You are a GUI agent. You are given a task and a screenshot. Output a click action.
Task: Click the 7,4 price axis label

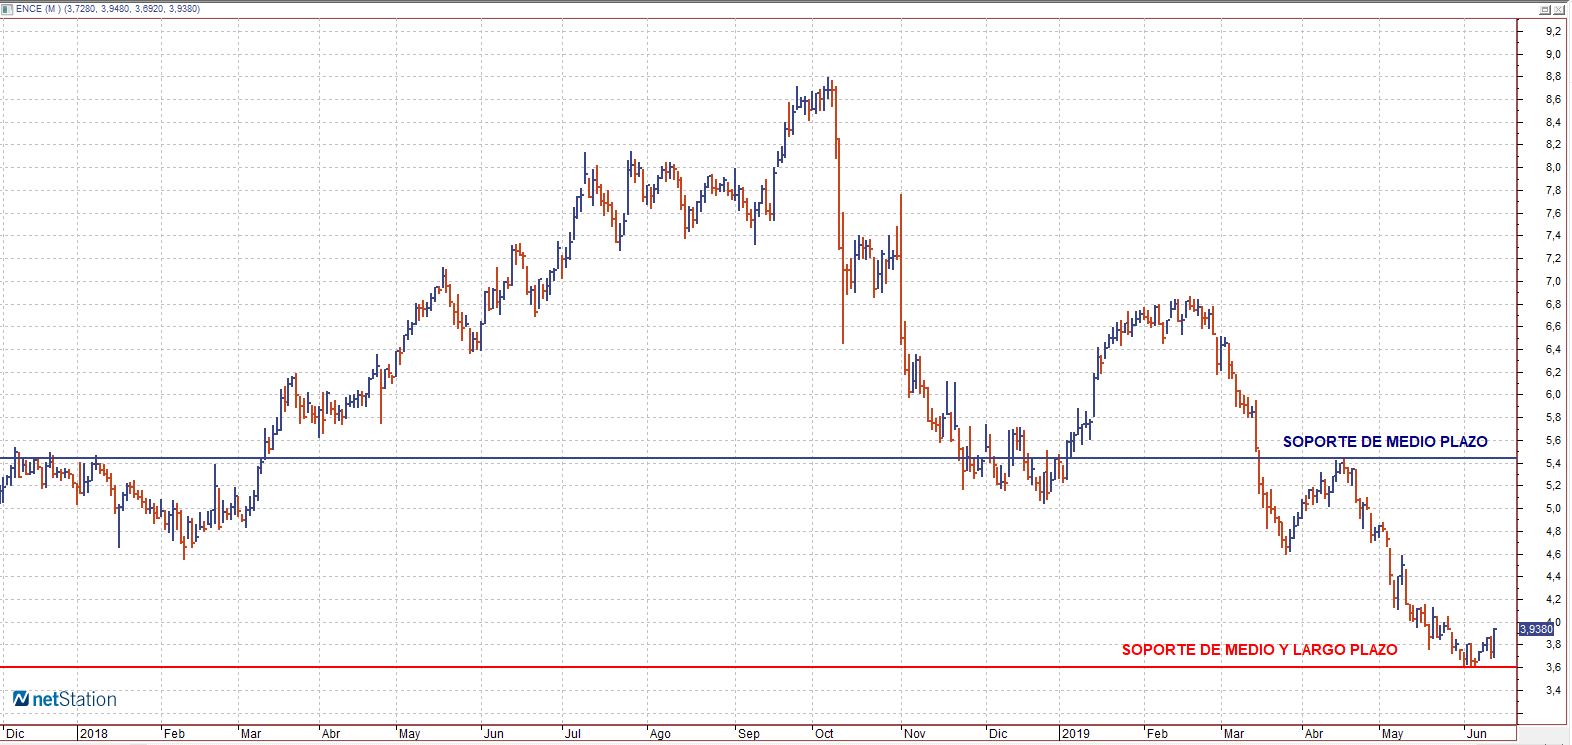pos(1553,236)
